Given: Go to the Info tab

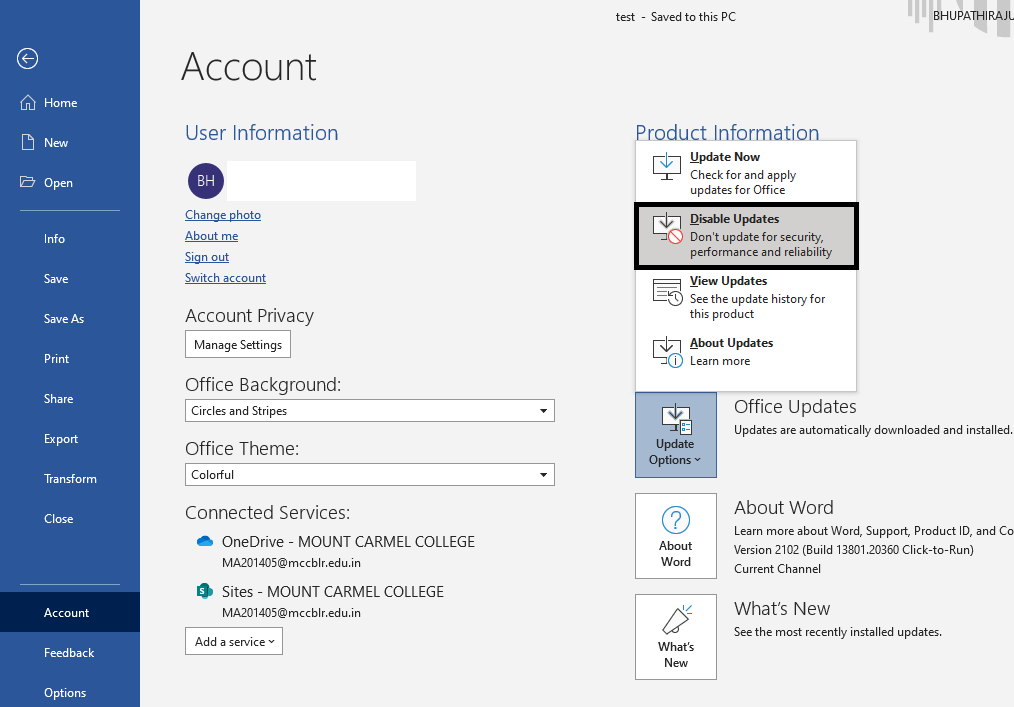Looking at the screenshot, I should click(x=70, y=239).
